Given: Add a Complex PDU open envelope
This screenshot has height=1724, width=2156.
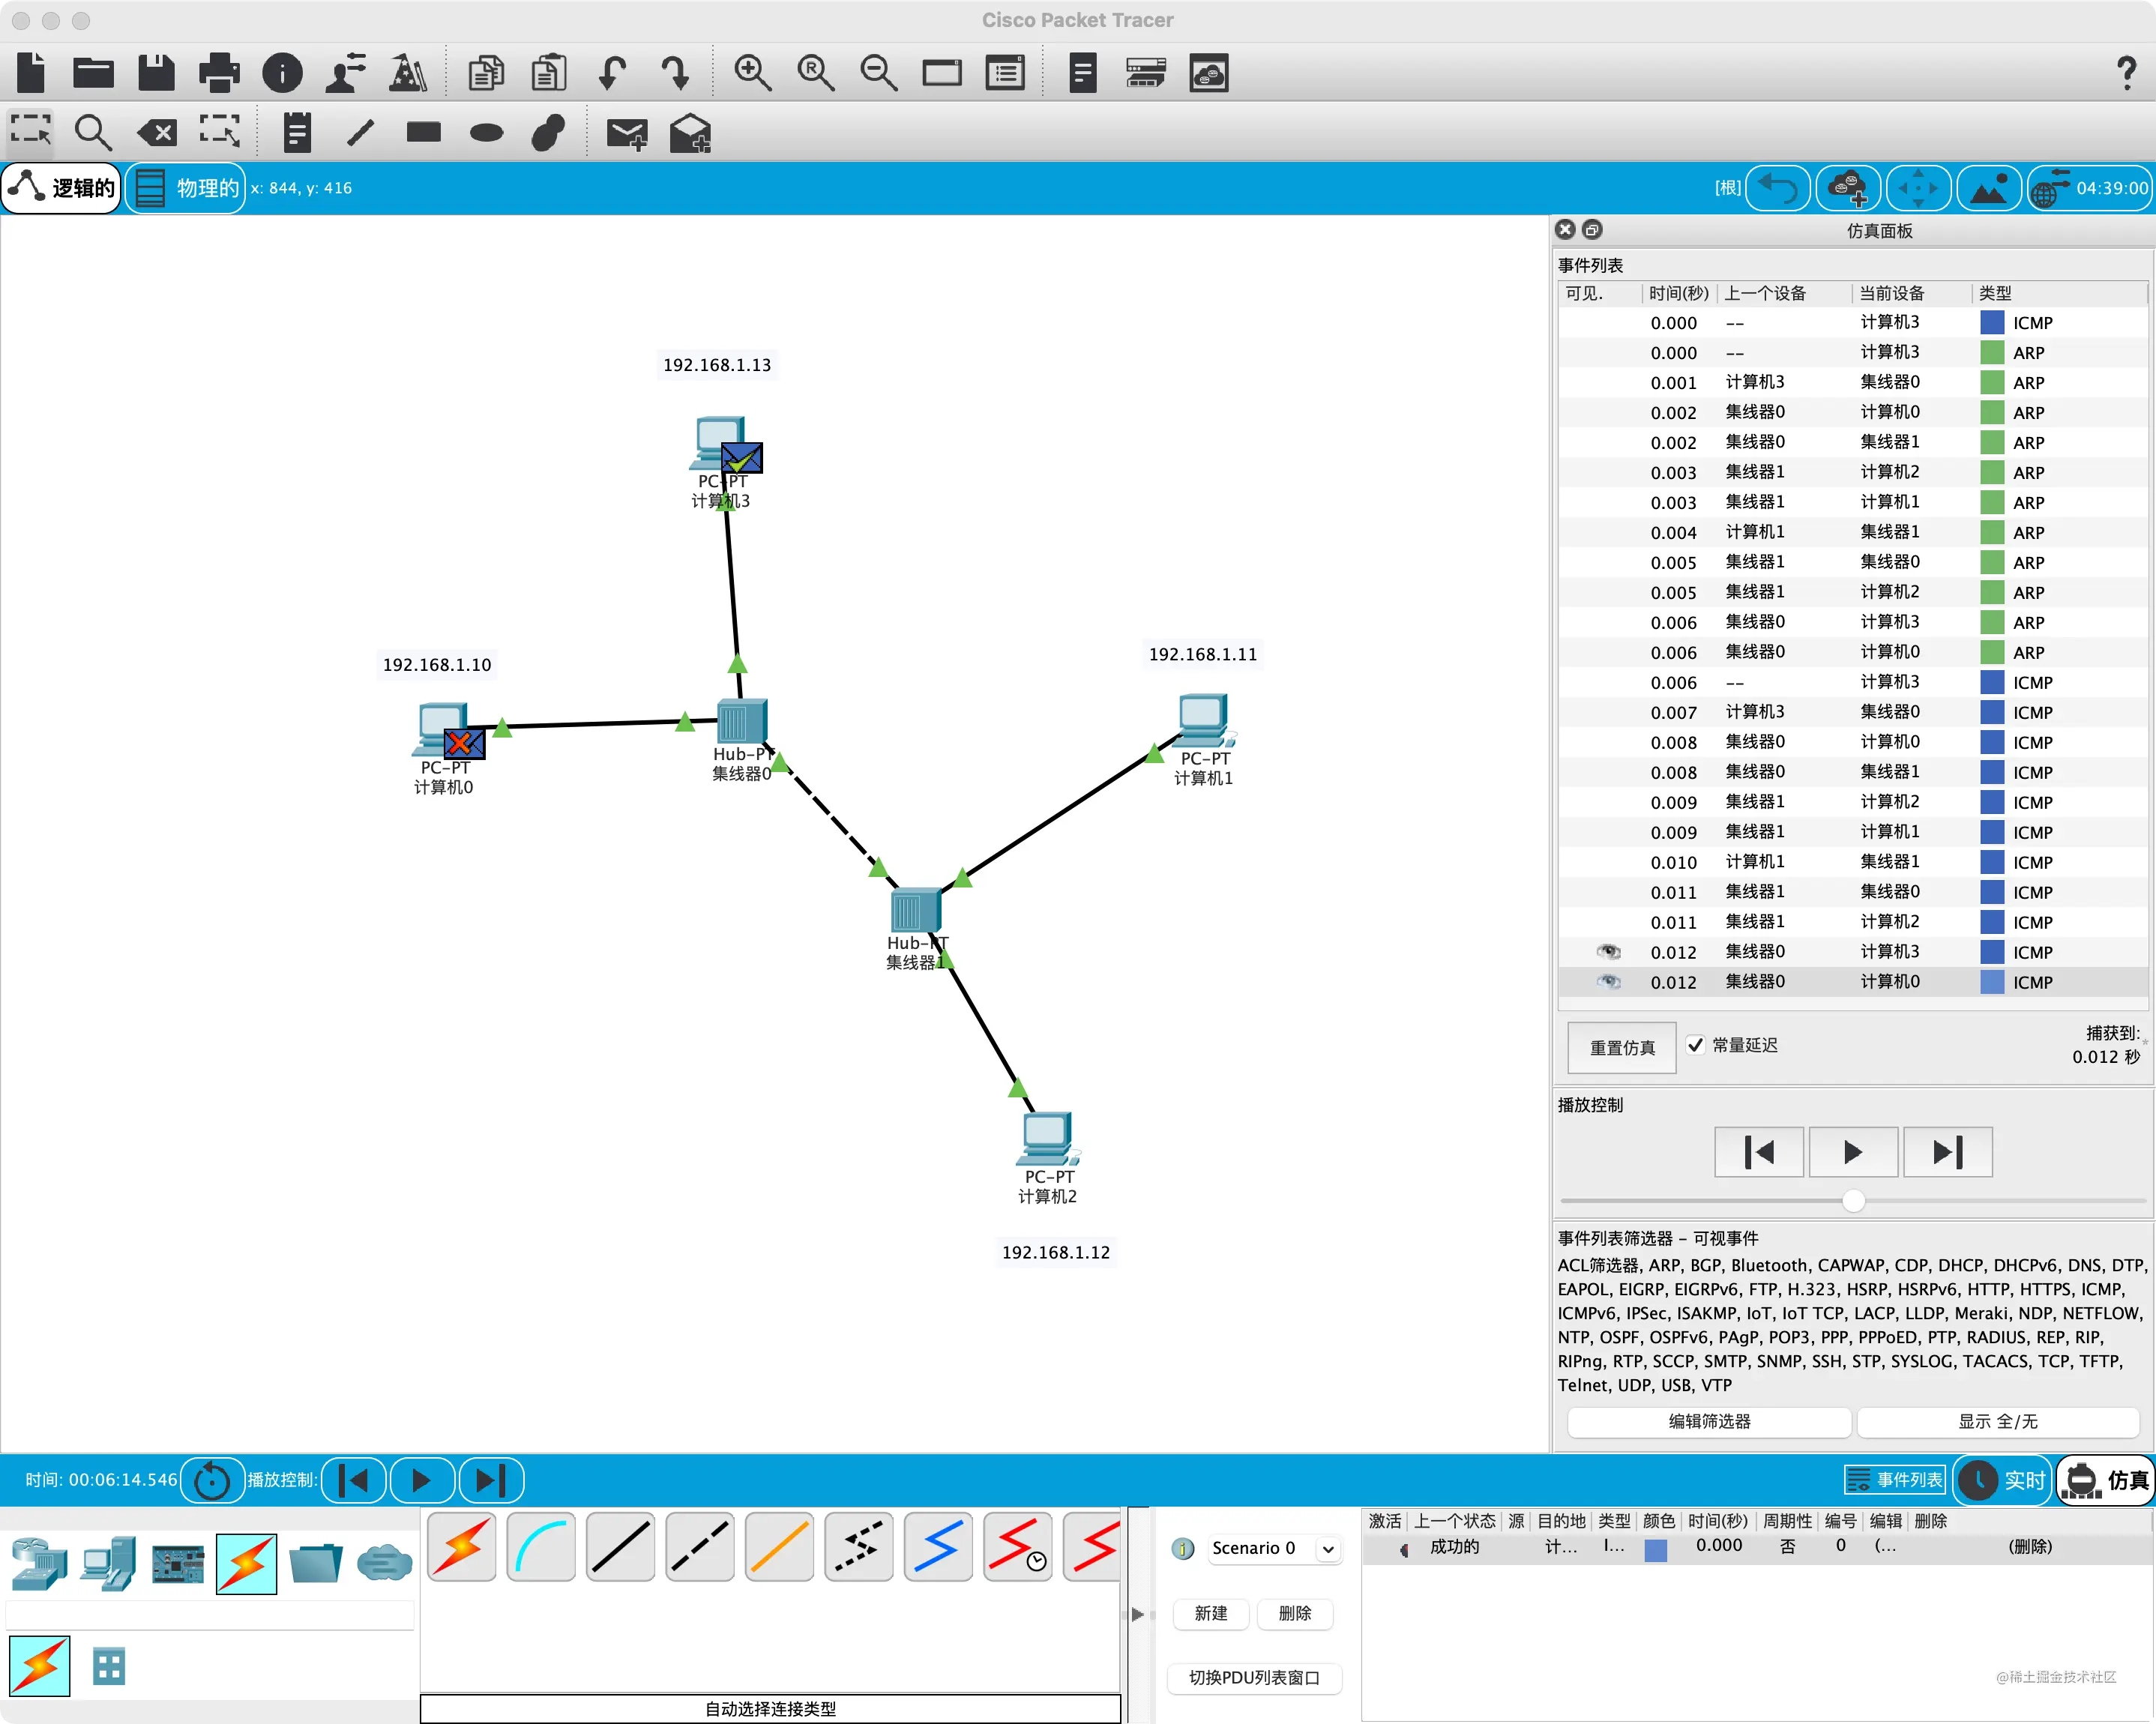Looking at the screenshot, I should (x=690, y=133).
